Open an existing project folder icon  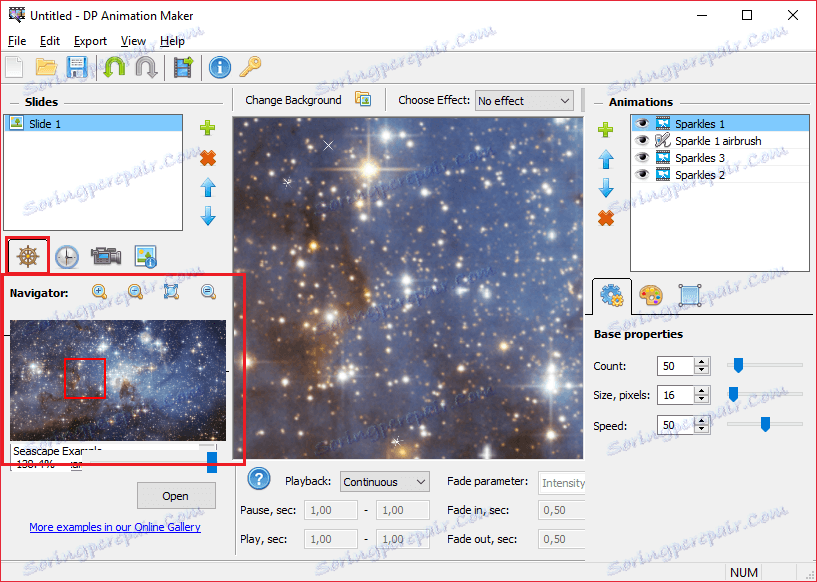pos(46,67)
